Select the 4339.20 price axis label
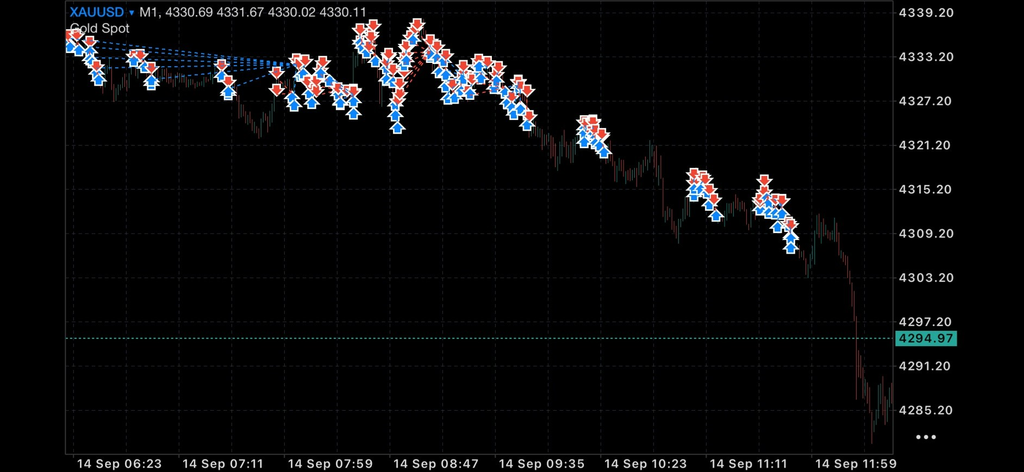 point(925,12)
